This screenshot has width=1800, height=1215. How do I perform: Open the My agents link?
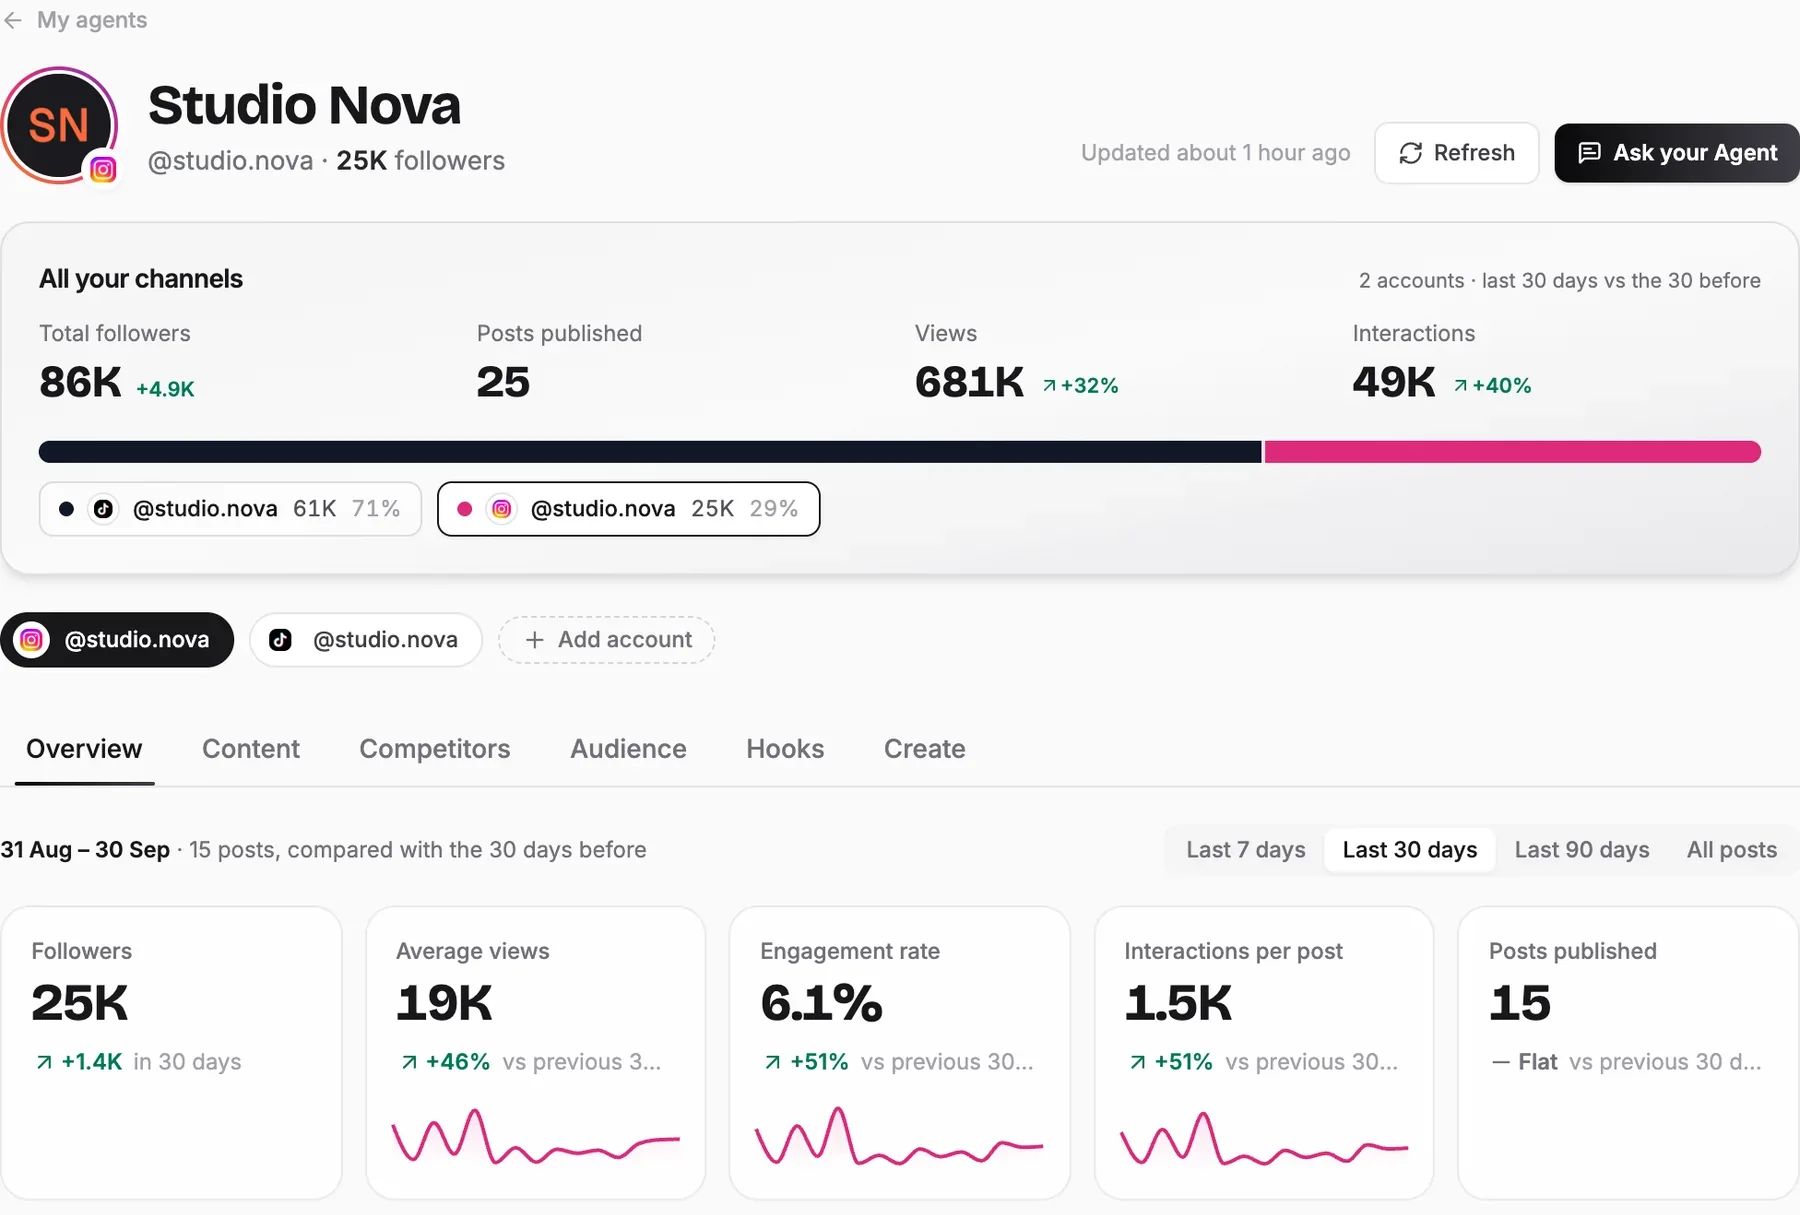91,20
